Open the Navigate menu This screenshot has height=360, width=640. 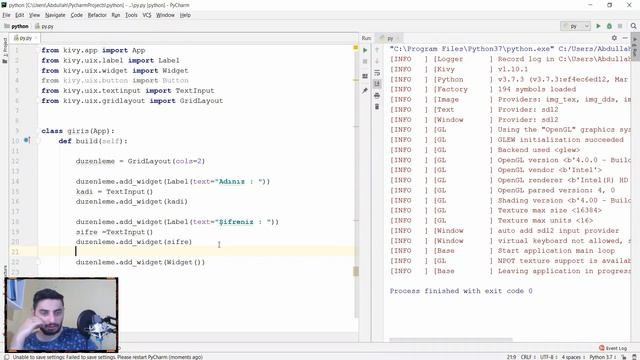click(55, 15)
